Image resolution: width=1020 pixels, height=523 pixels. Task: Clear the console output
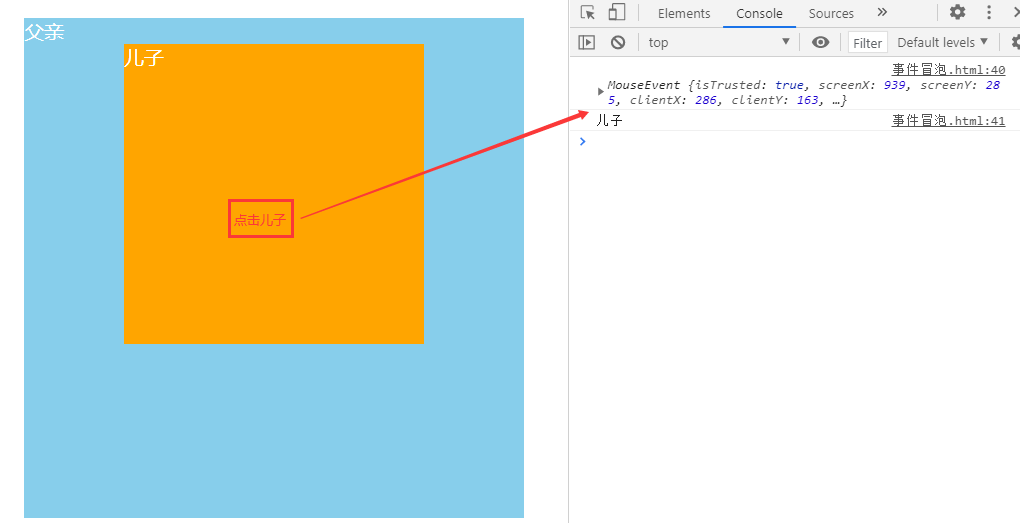pyautogui.click(x=618, y=42)
